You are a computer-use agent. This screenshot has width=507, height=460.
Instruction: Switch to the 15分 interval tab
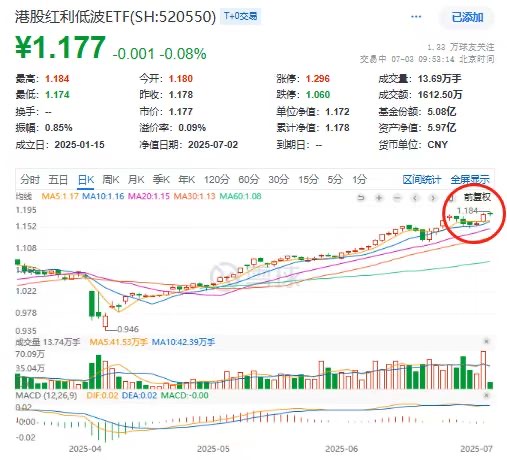pyautogui.click(x=308, y=180)
